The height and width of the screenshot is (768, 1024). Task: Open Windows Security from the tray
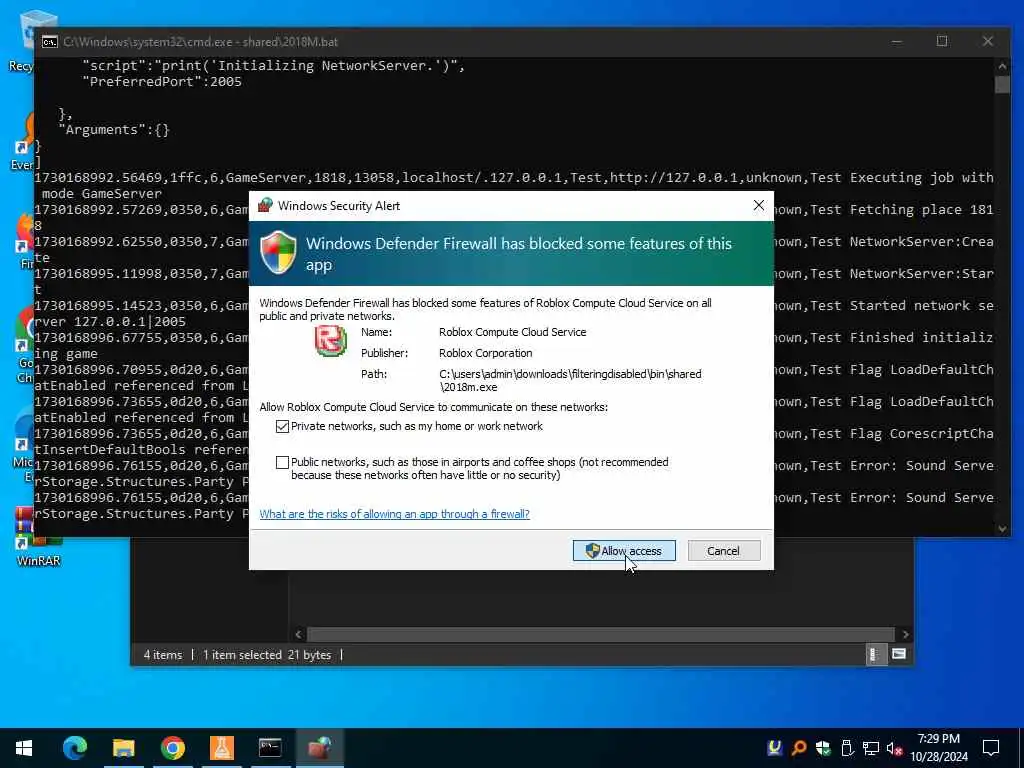click(x=823, y=748)
